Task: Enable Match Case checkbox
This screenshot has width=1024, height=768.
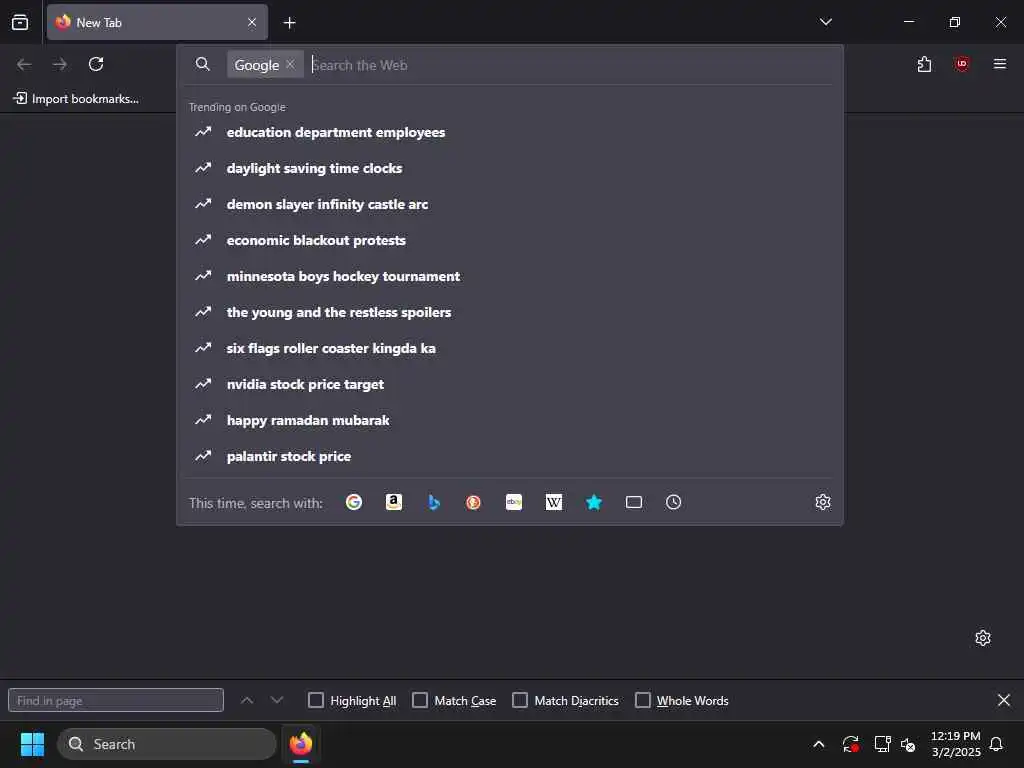Action: [x=420, y=700]
